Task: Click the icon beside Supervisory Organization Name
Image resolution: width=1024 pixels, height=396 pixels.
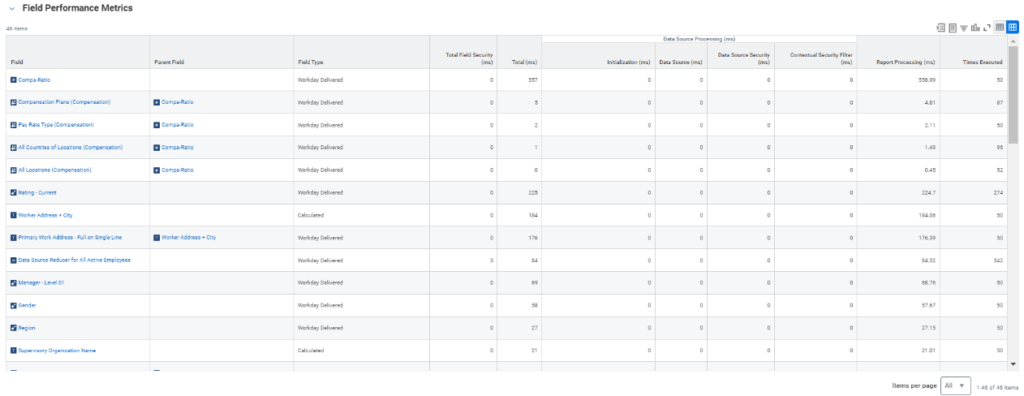Action: coord(13,351)
